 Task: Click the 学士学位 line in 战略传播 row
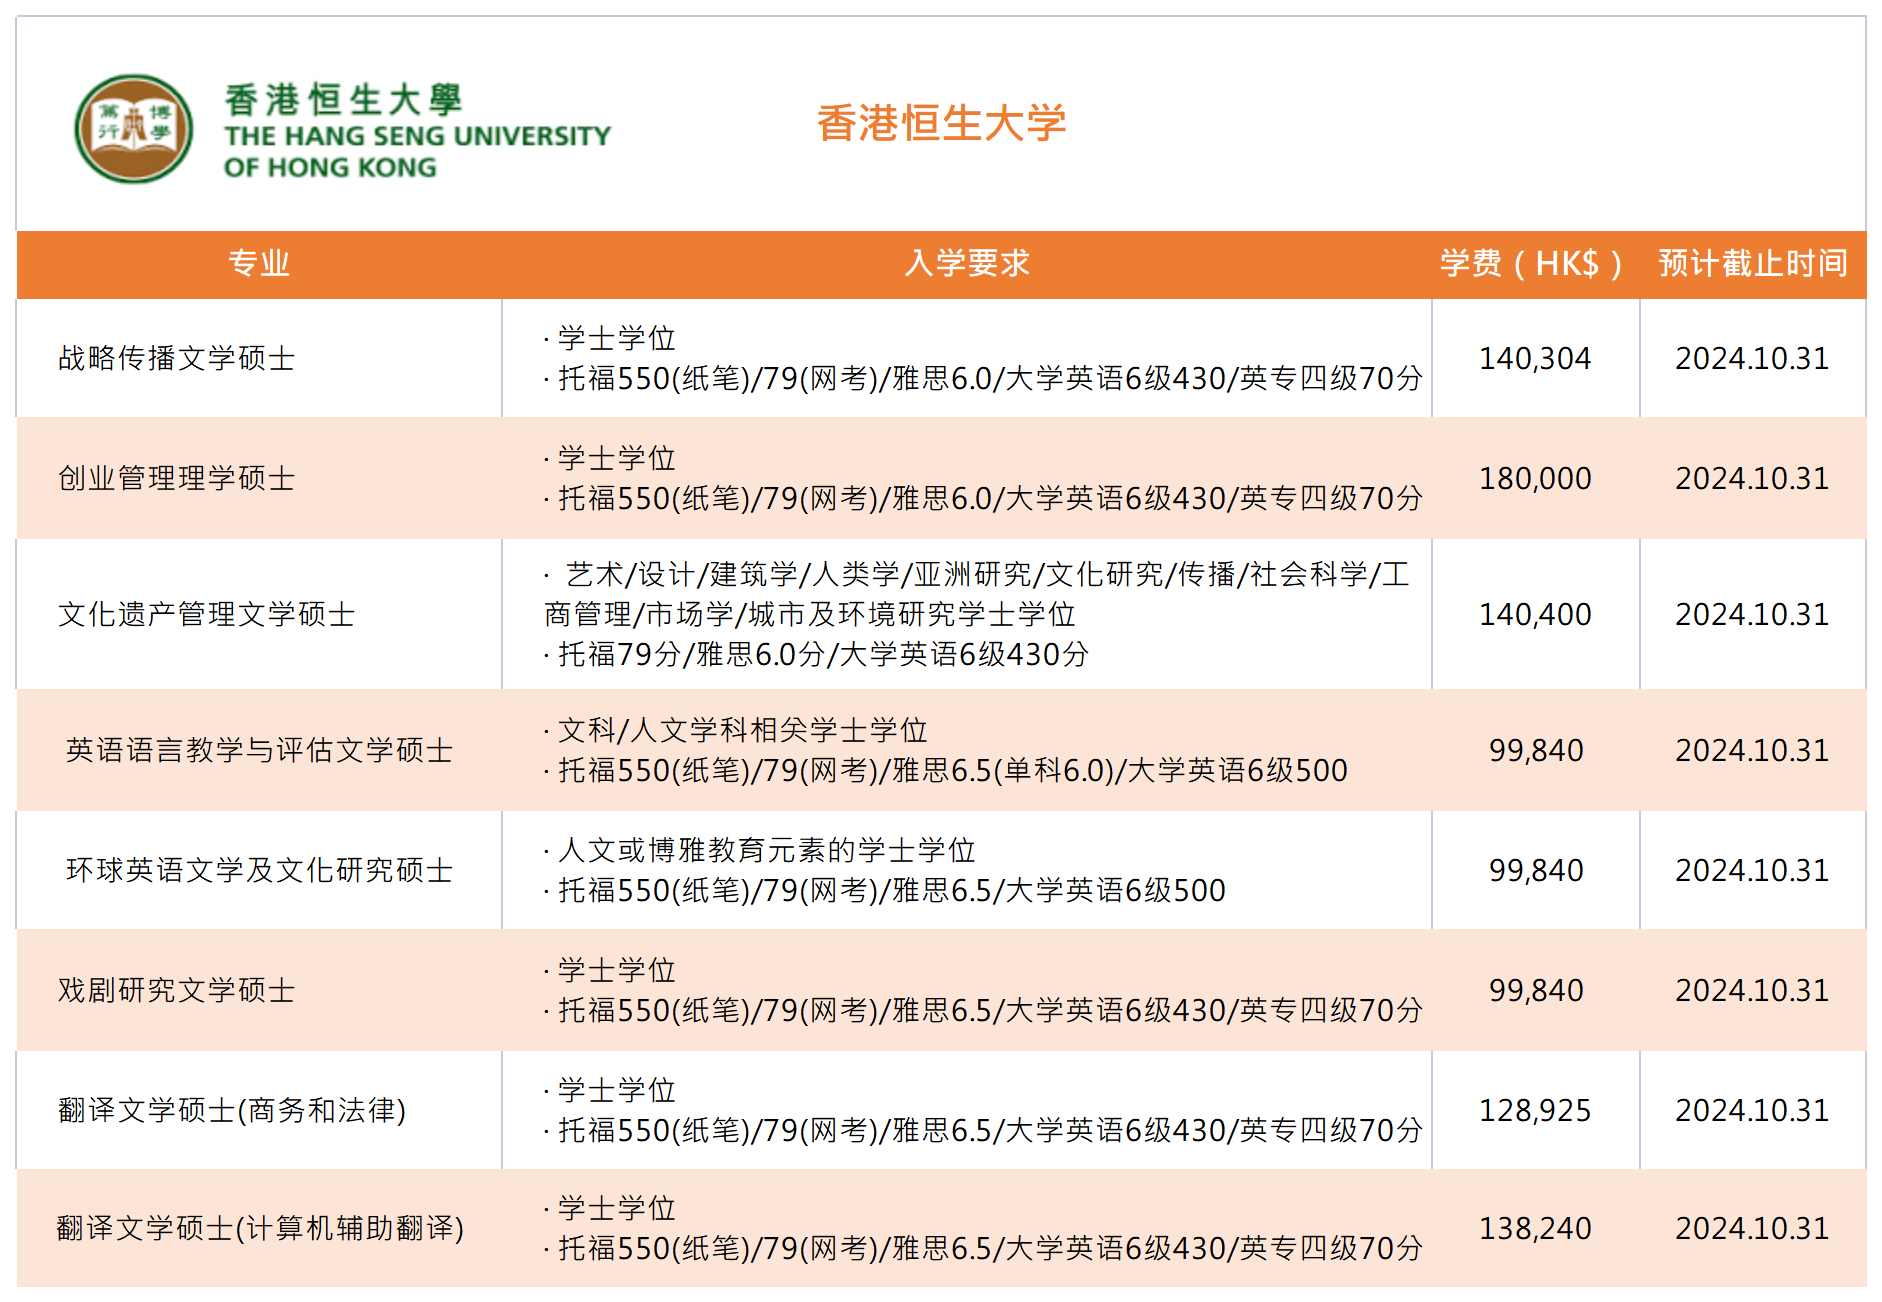pos(610,338)
